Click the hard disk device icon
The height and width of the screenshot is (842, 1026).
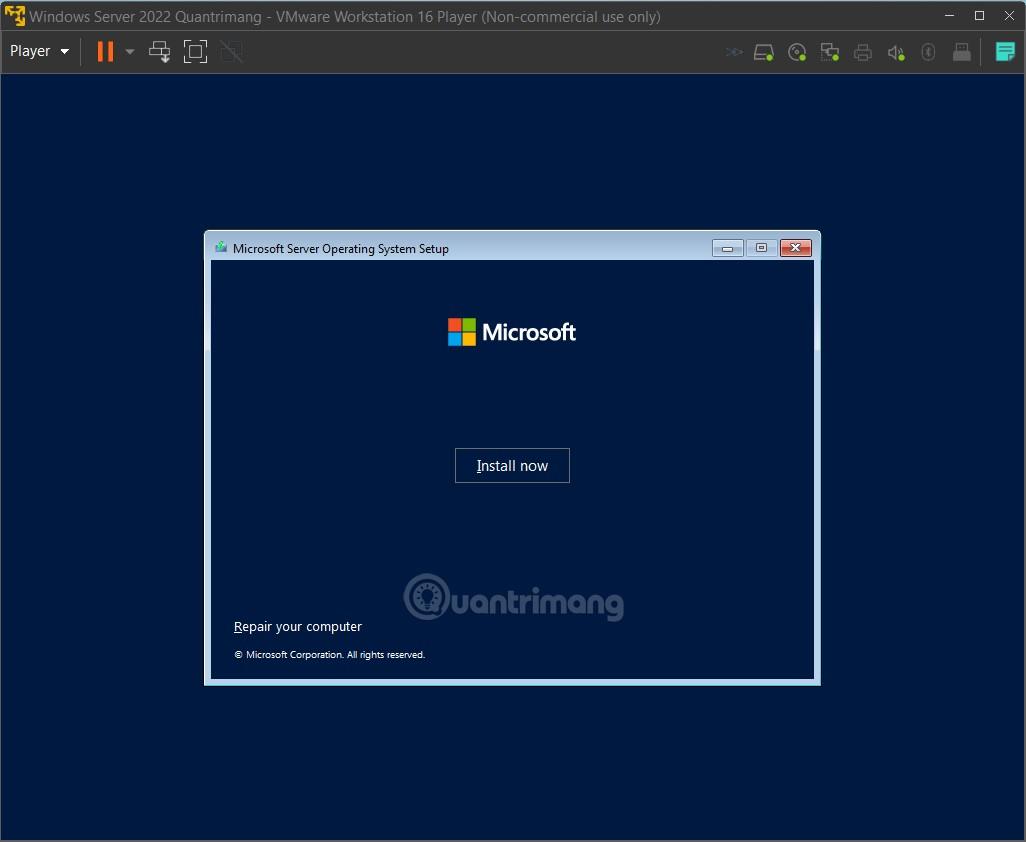pos(764,52)
